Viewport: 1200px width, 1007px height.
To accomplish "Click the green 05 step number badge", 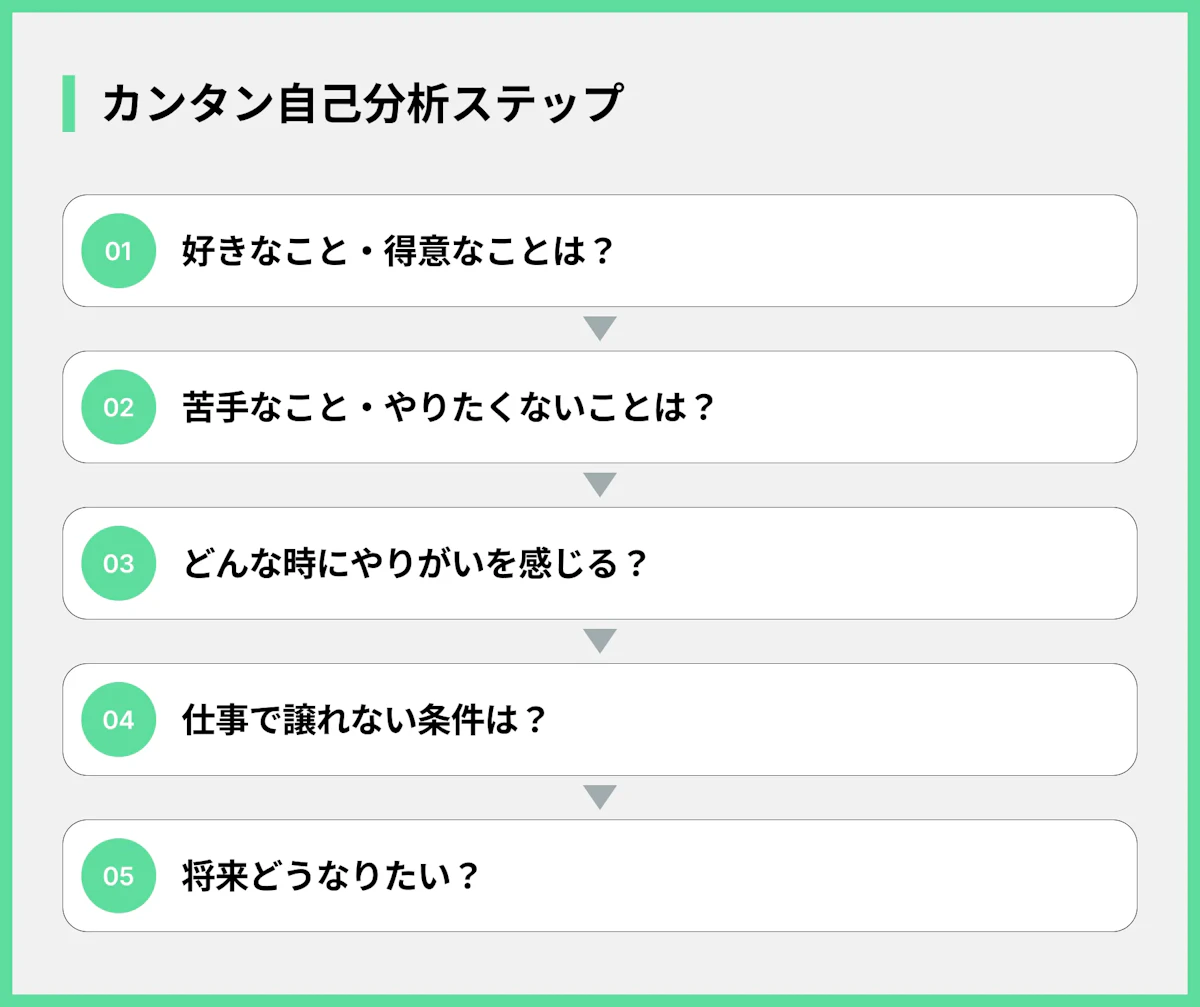I will point(118,876).
